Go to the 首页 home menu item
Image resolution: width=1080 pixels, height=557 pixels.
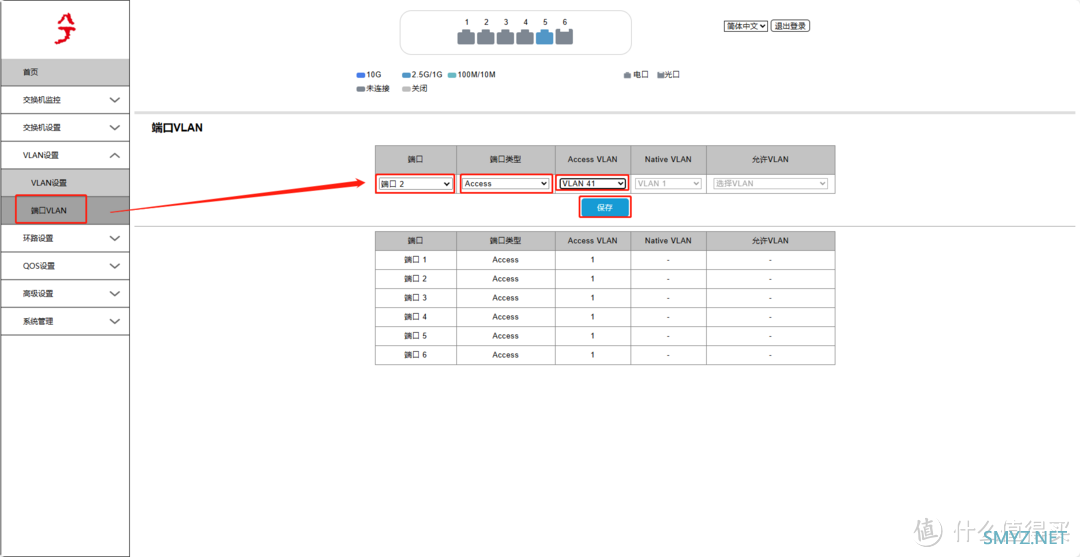point(65,72)
